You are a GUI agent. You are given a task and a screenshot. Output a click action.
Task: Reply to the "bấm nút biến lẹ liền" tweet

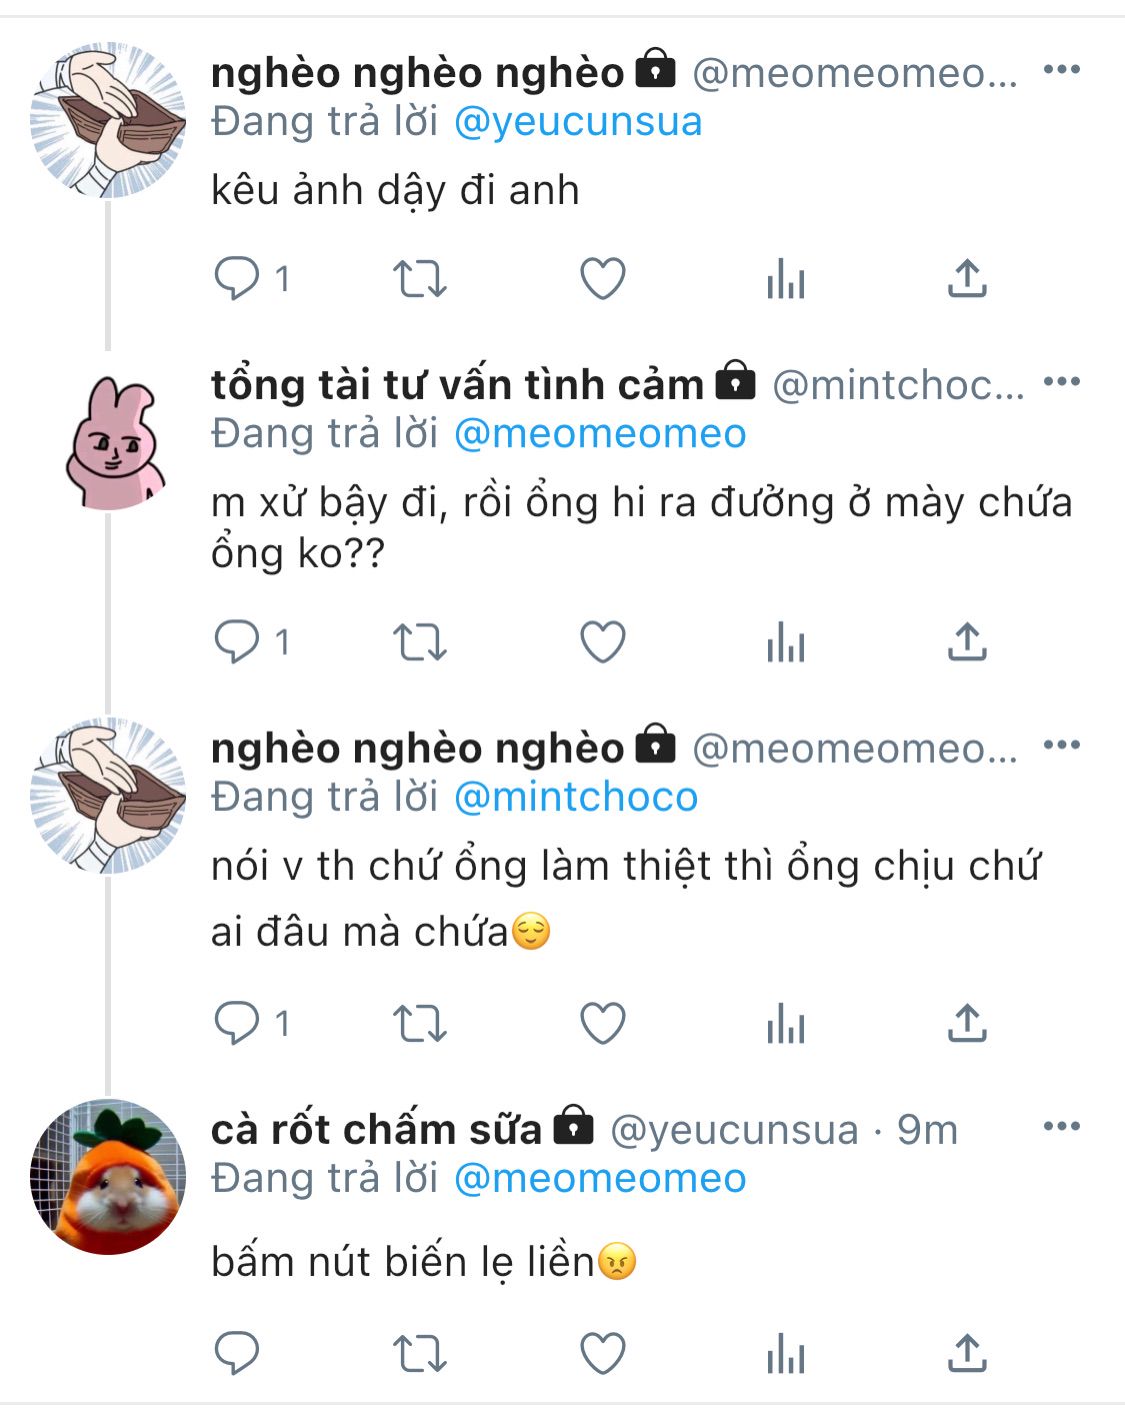point(237,1354)
